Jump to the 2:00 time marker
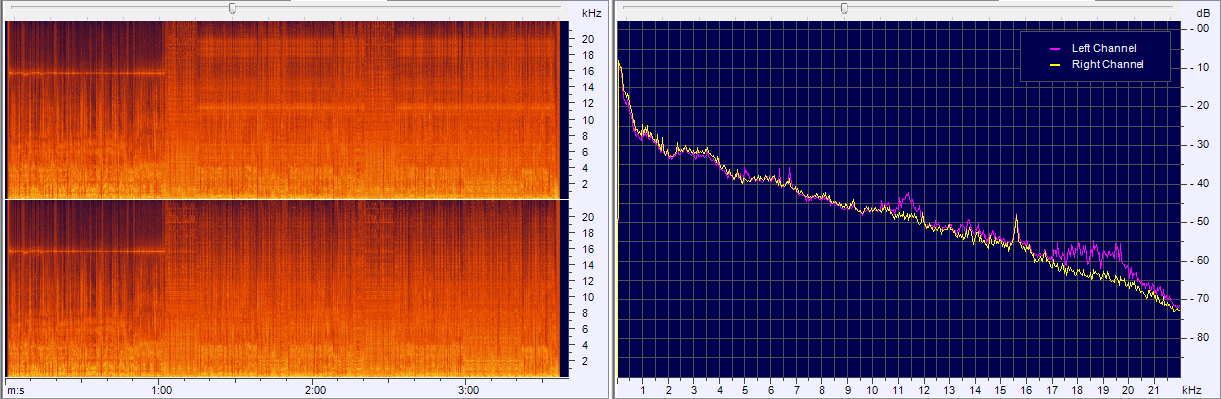Image resolution: width=1221 pixels, height=399 pixels. point(314,390)
